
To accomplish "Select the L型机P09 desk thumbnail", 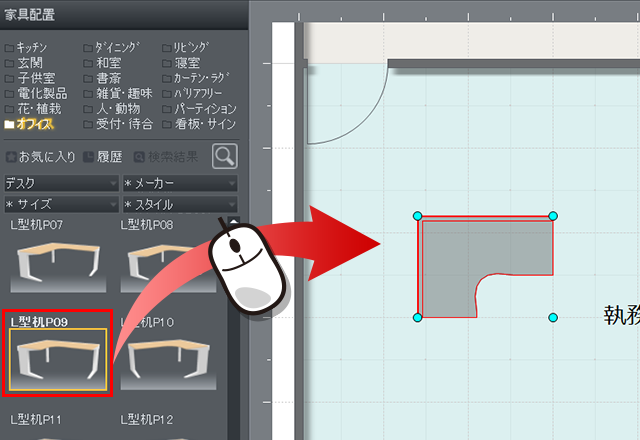I will pos(58,359).
